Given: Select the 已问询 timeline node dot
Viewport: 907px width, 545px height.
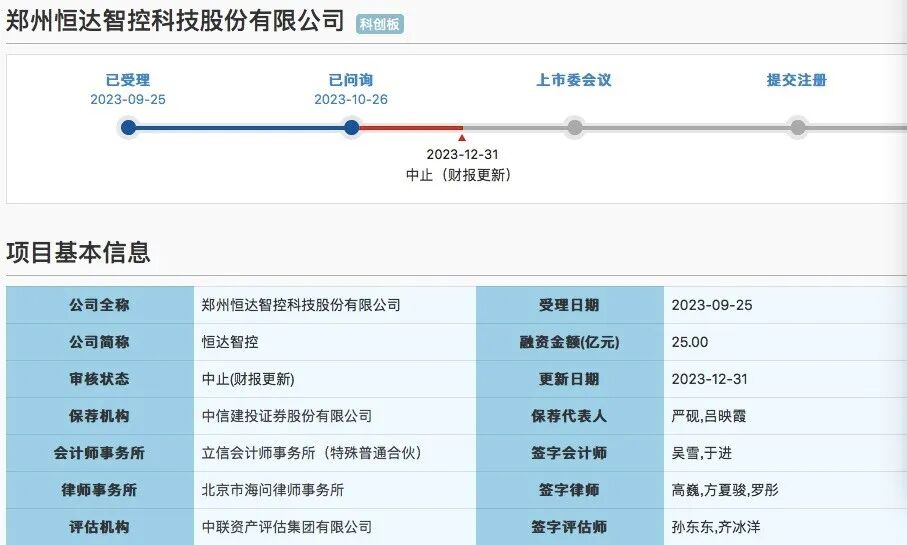Looking at the screenshot, I should pos(351,127).
